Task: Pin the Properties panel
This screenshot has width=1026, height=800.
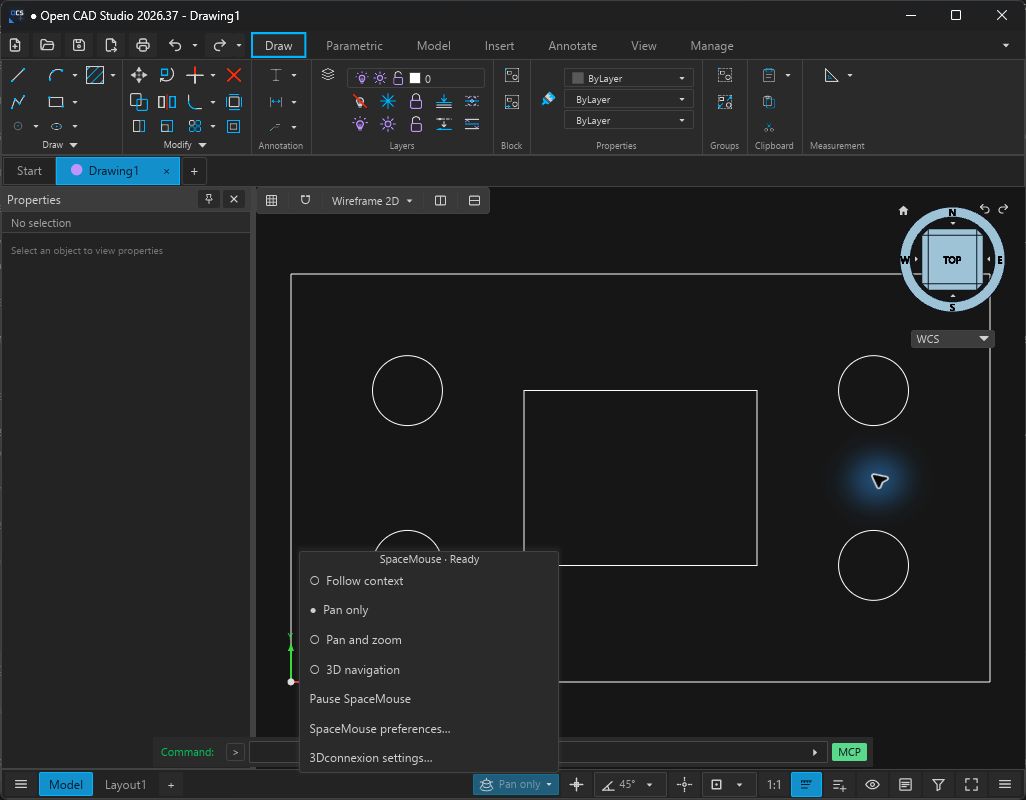Action: pyautogui.click(x=209, y=200)
